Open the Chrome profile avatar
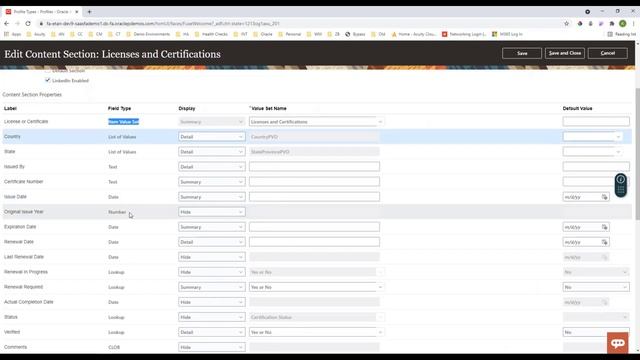The image size is (640, 360). (x=622, y=24)
